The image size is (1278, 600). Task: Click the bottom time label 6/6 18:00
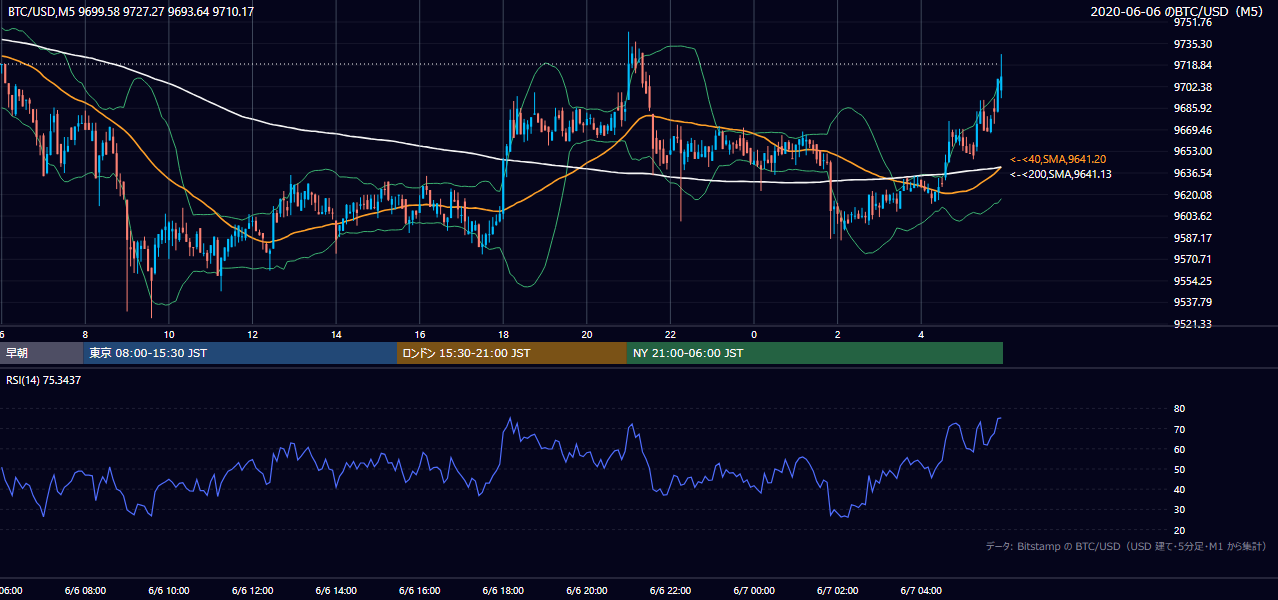[504, 591]
